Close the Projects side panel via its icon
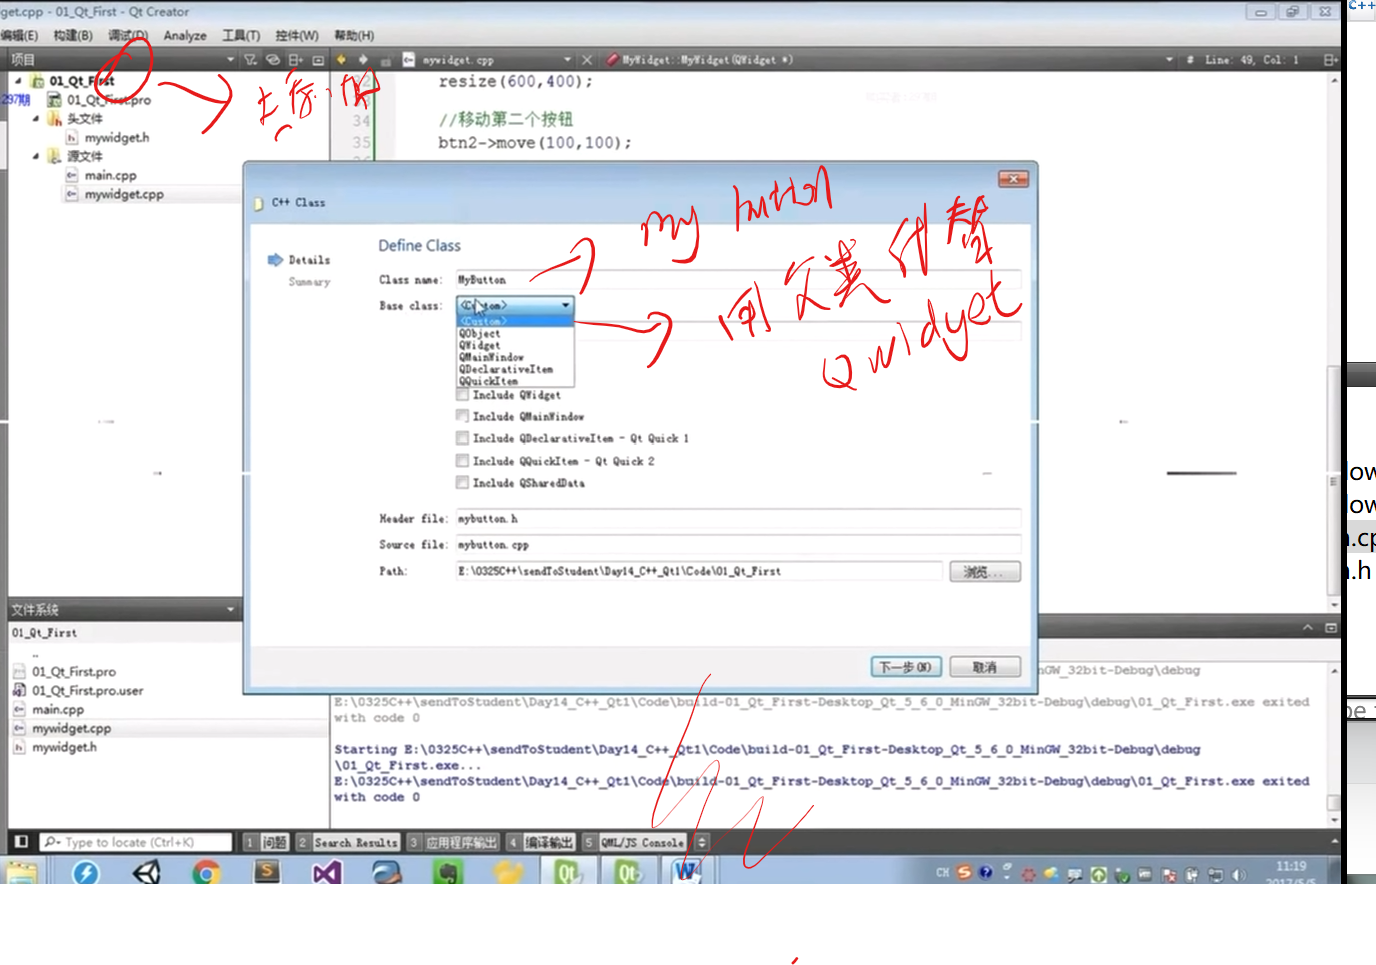Screen dimensions: 1376x965 coord(318,60)
